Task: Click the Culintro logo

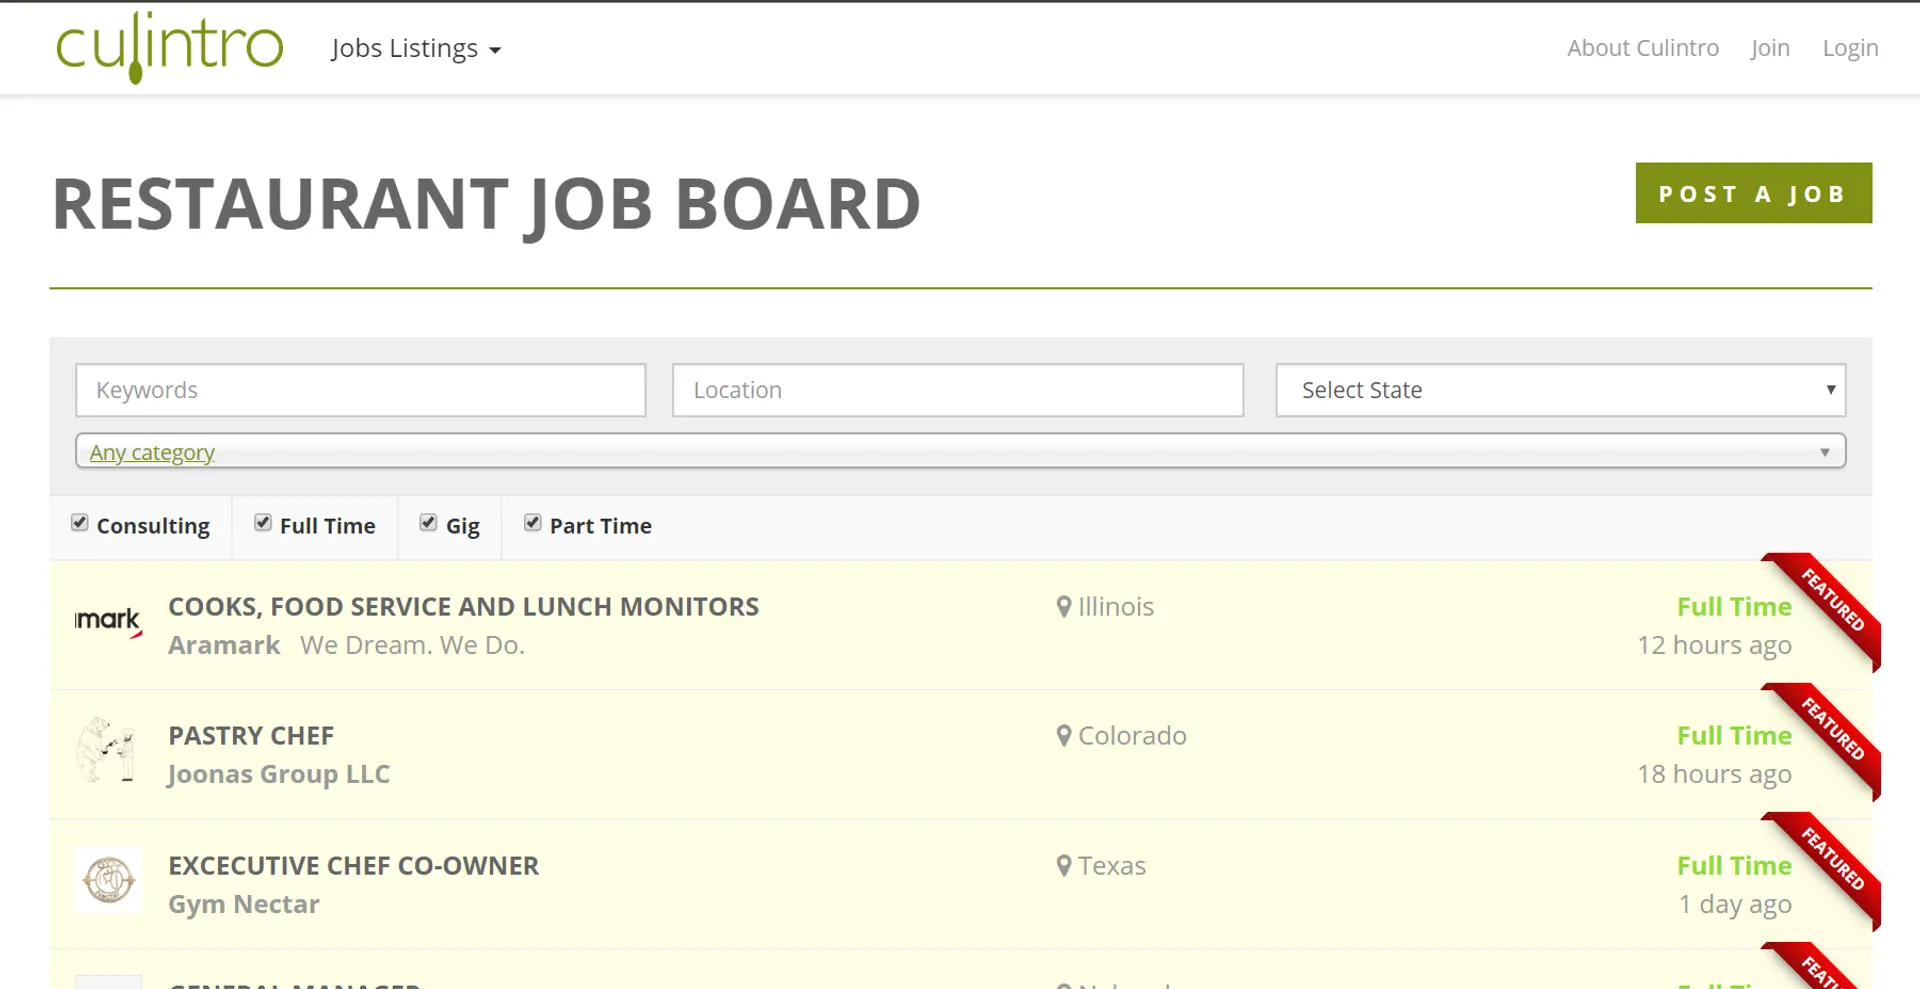Action: click(169, 47)
